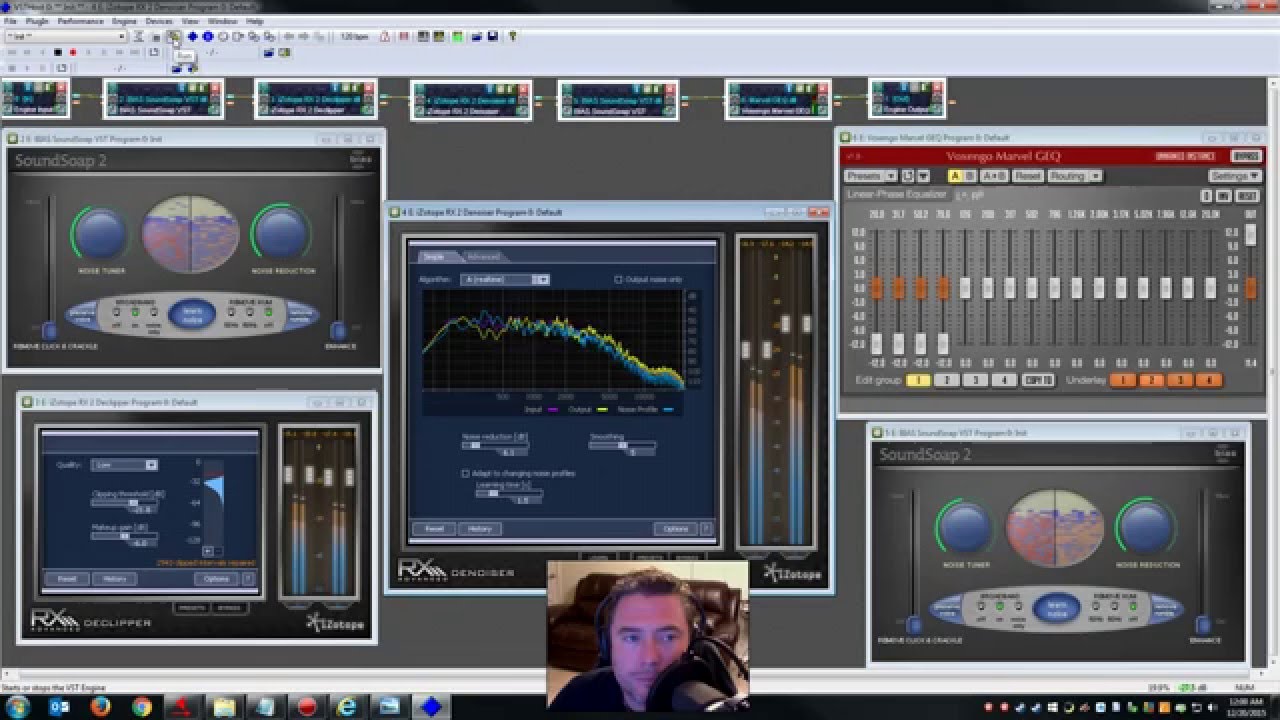Select Edit group 2 in Voxengo GEQ
Viewport: 1280px width, 720px height.
coord(947,380)
